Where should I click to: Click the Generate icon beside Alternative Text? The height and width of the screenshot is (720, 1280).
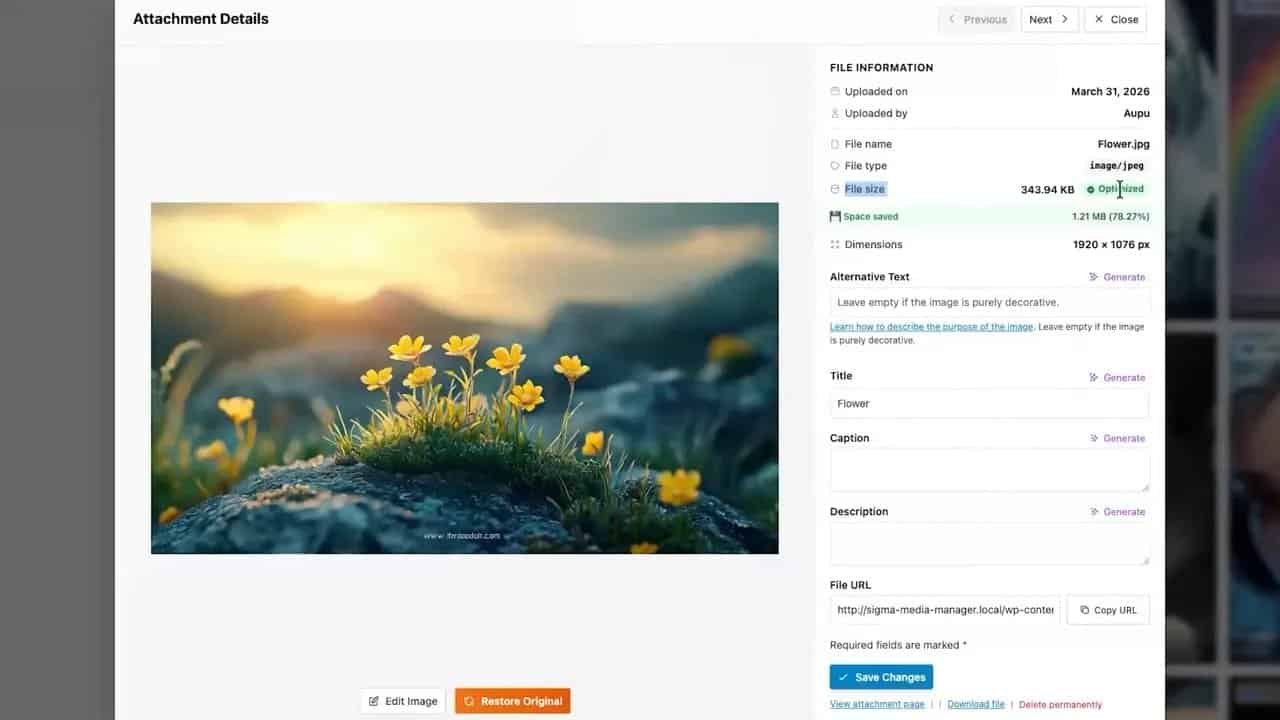[x=1092, y=277]
